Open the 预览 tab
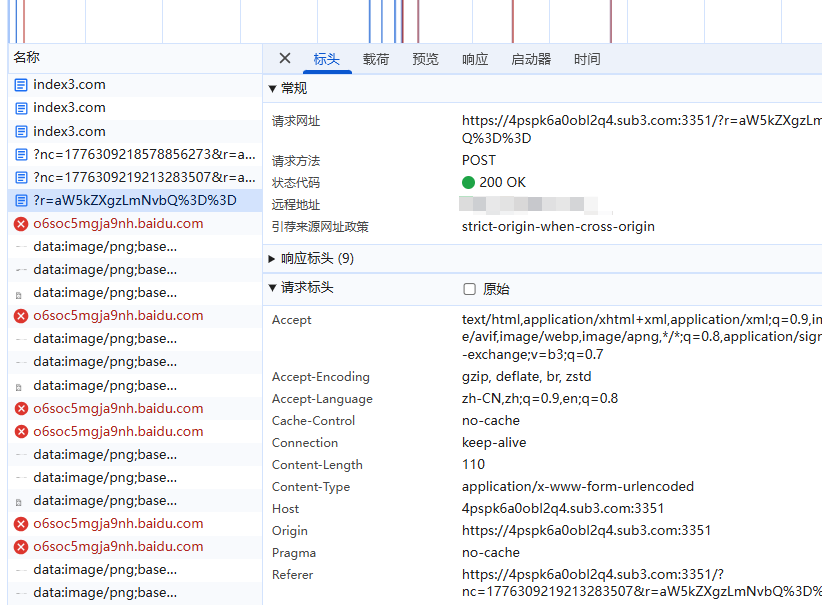 click(x=425, y=59)
